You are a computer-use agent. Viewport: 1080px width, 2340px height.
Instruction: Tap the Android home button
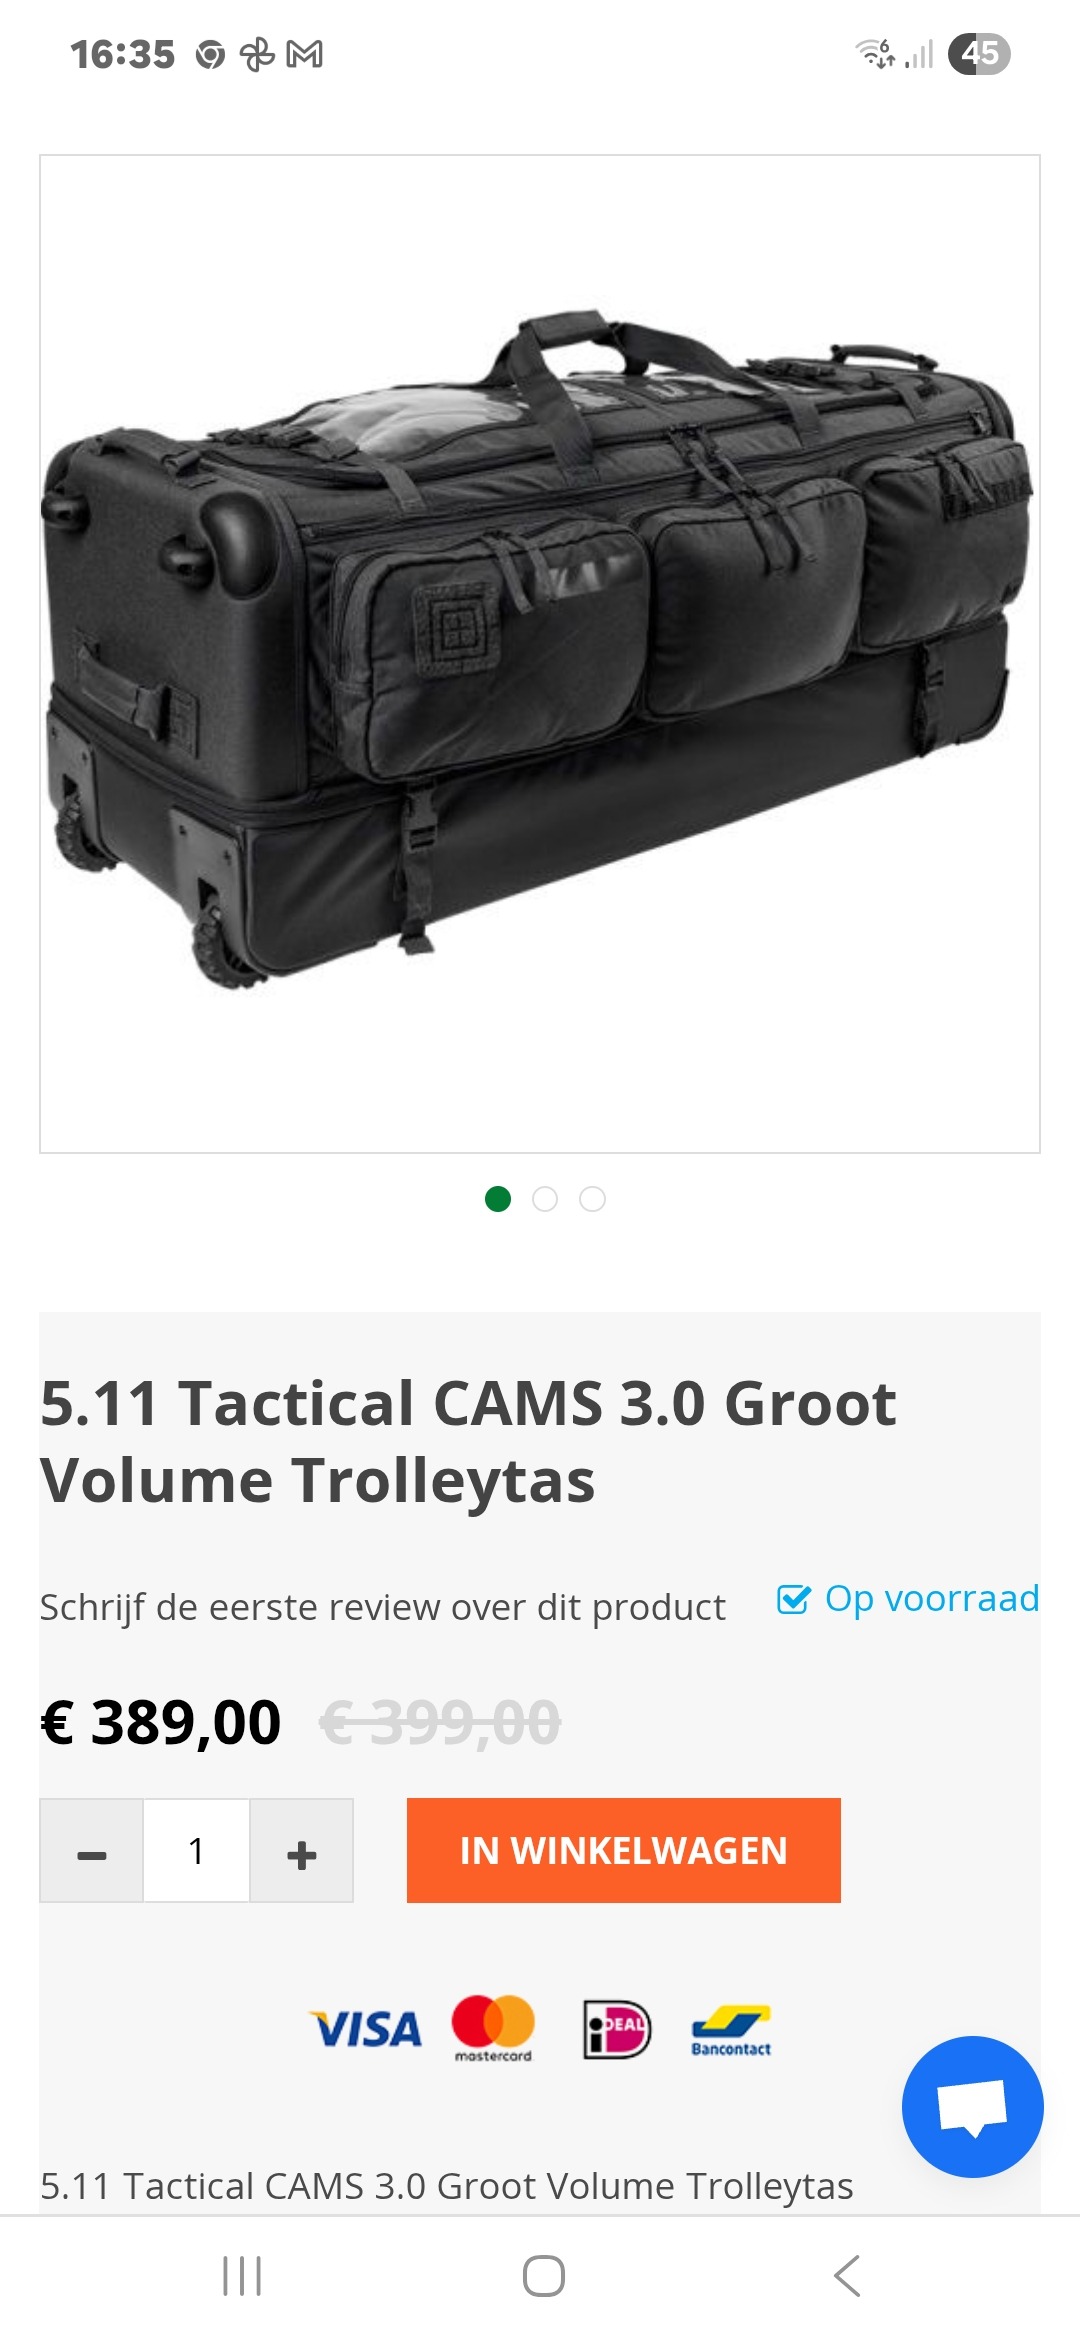pos(543,2276)
